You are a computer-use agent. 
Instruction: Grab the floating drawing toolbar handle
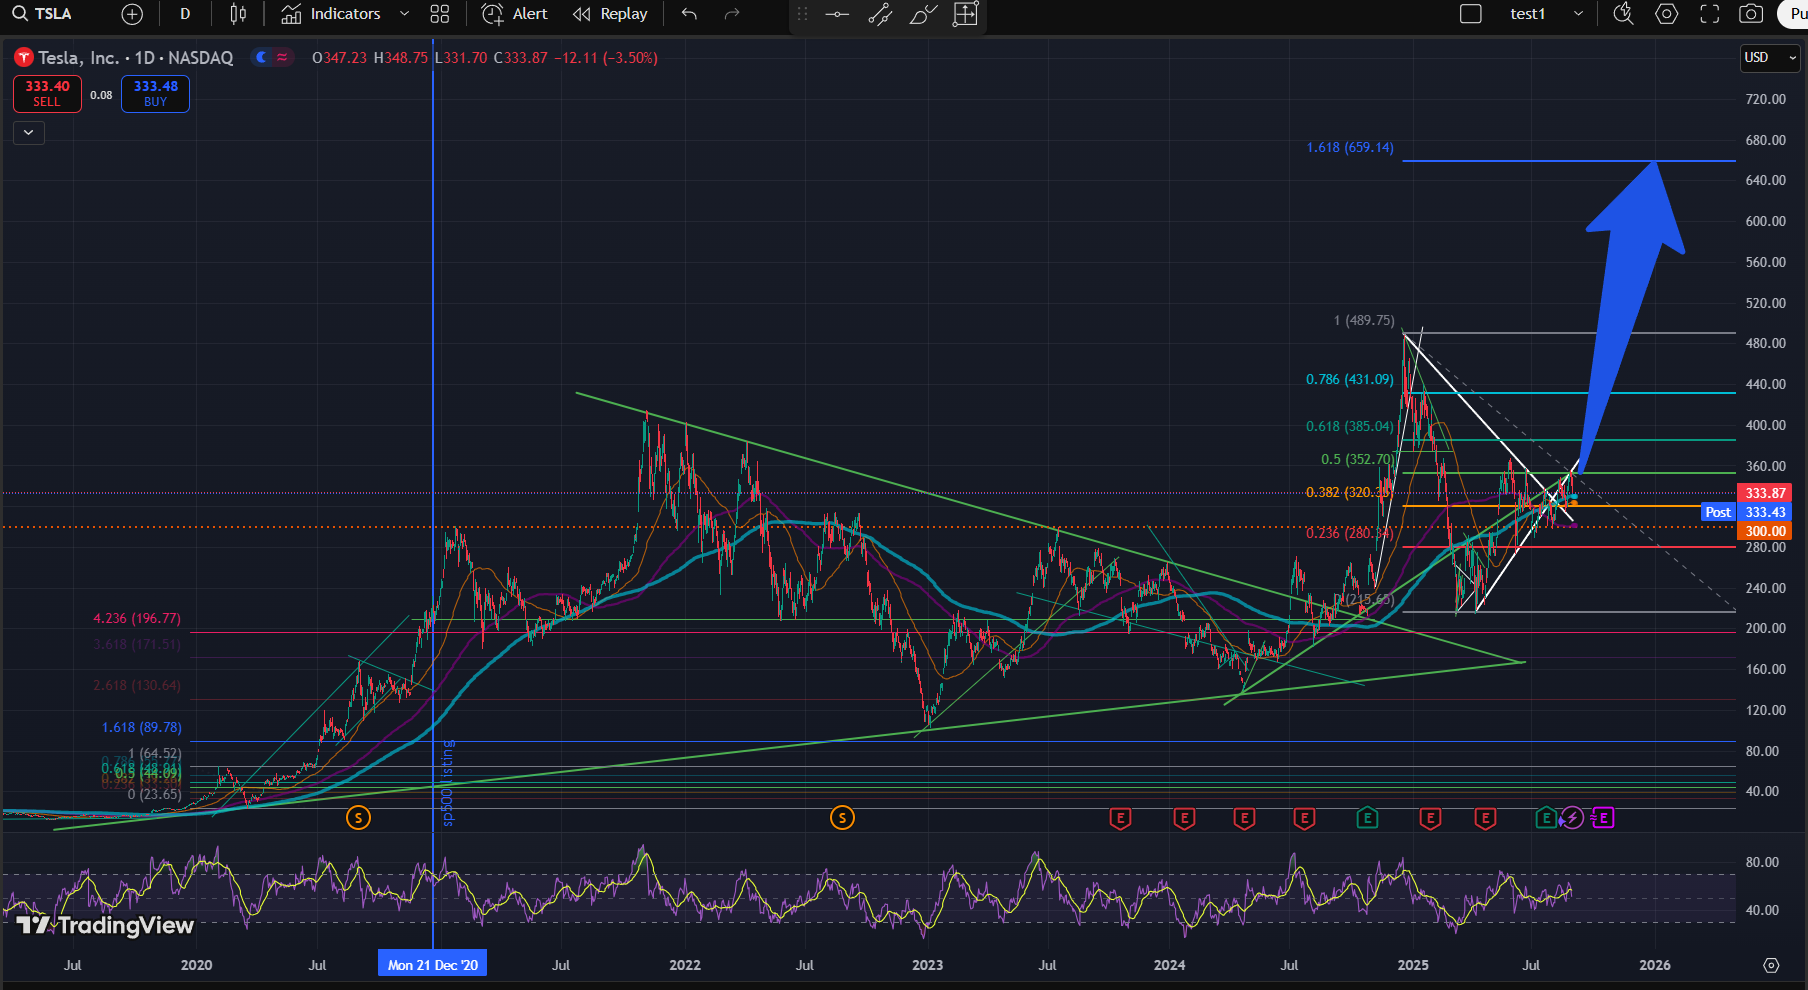click(802, 14)
